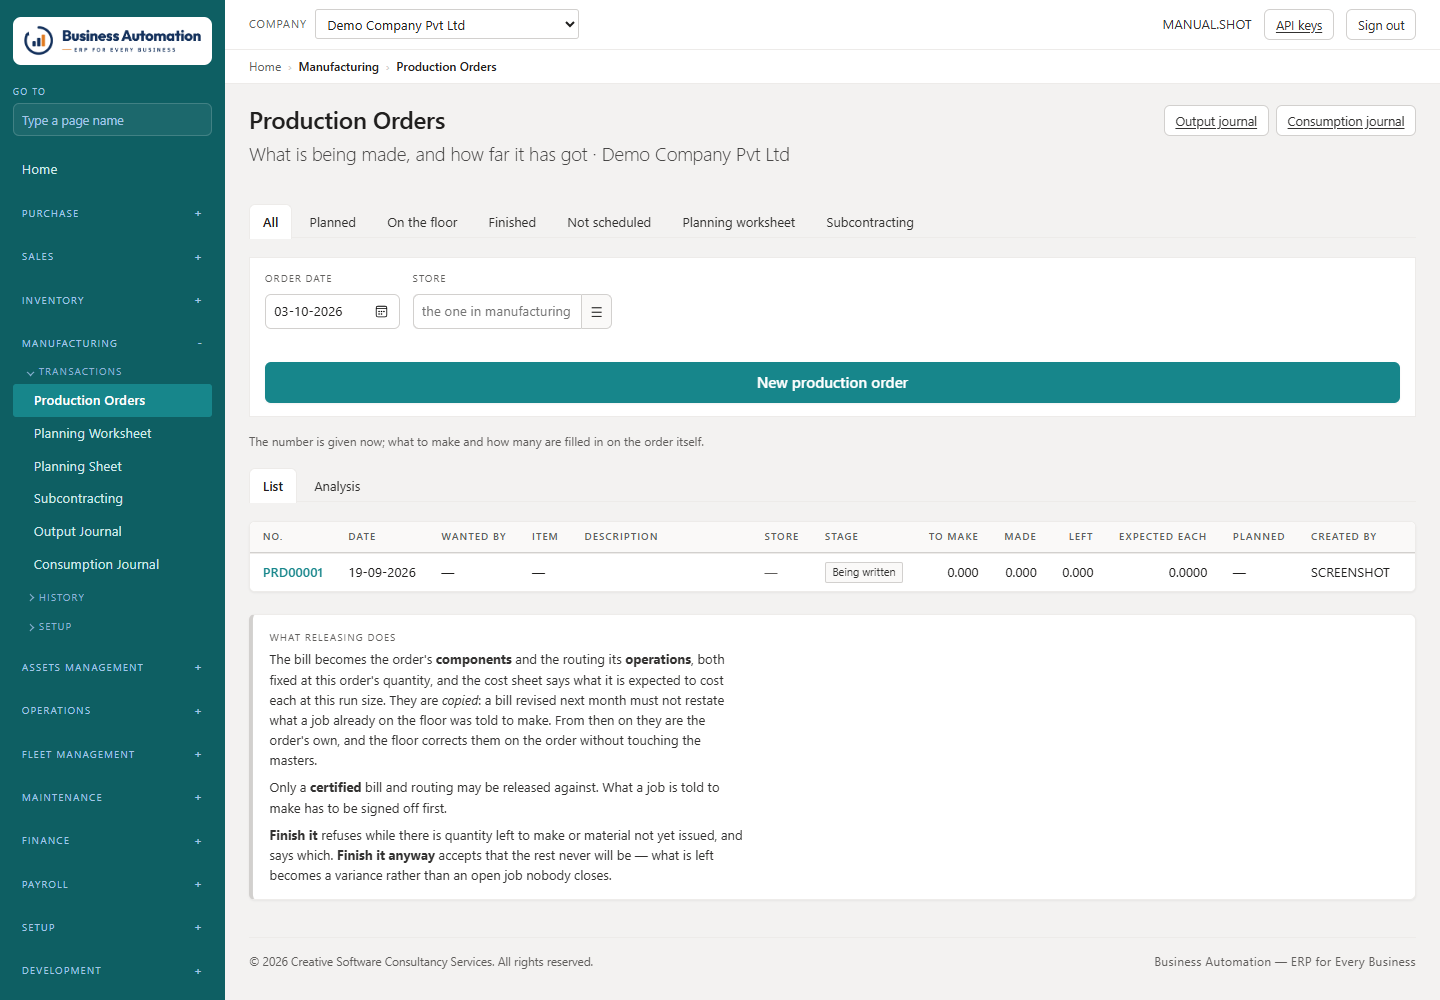
Task: Focus the Go To page name field
Action: (112, 120)
